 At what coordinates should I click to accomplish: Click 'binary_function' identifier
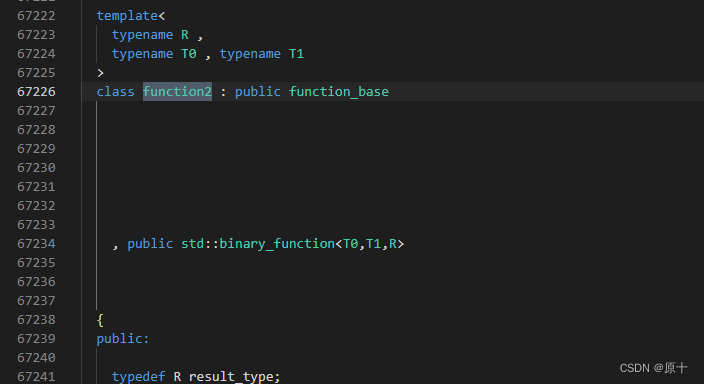click(277, 243)
